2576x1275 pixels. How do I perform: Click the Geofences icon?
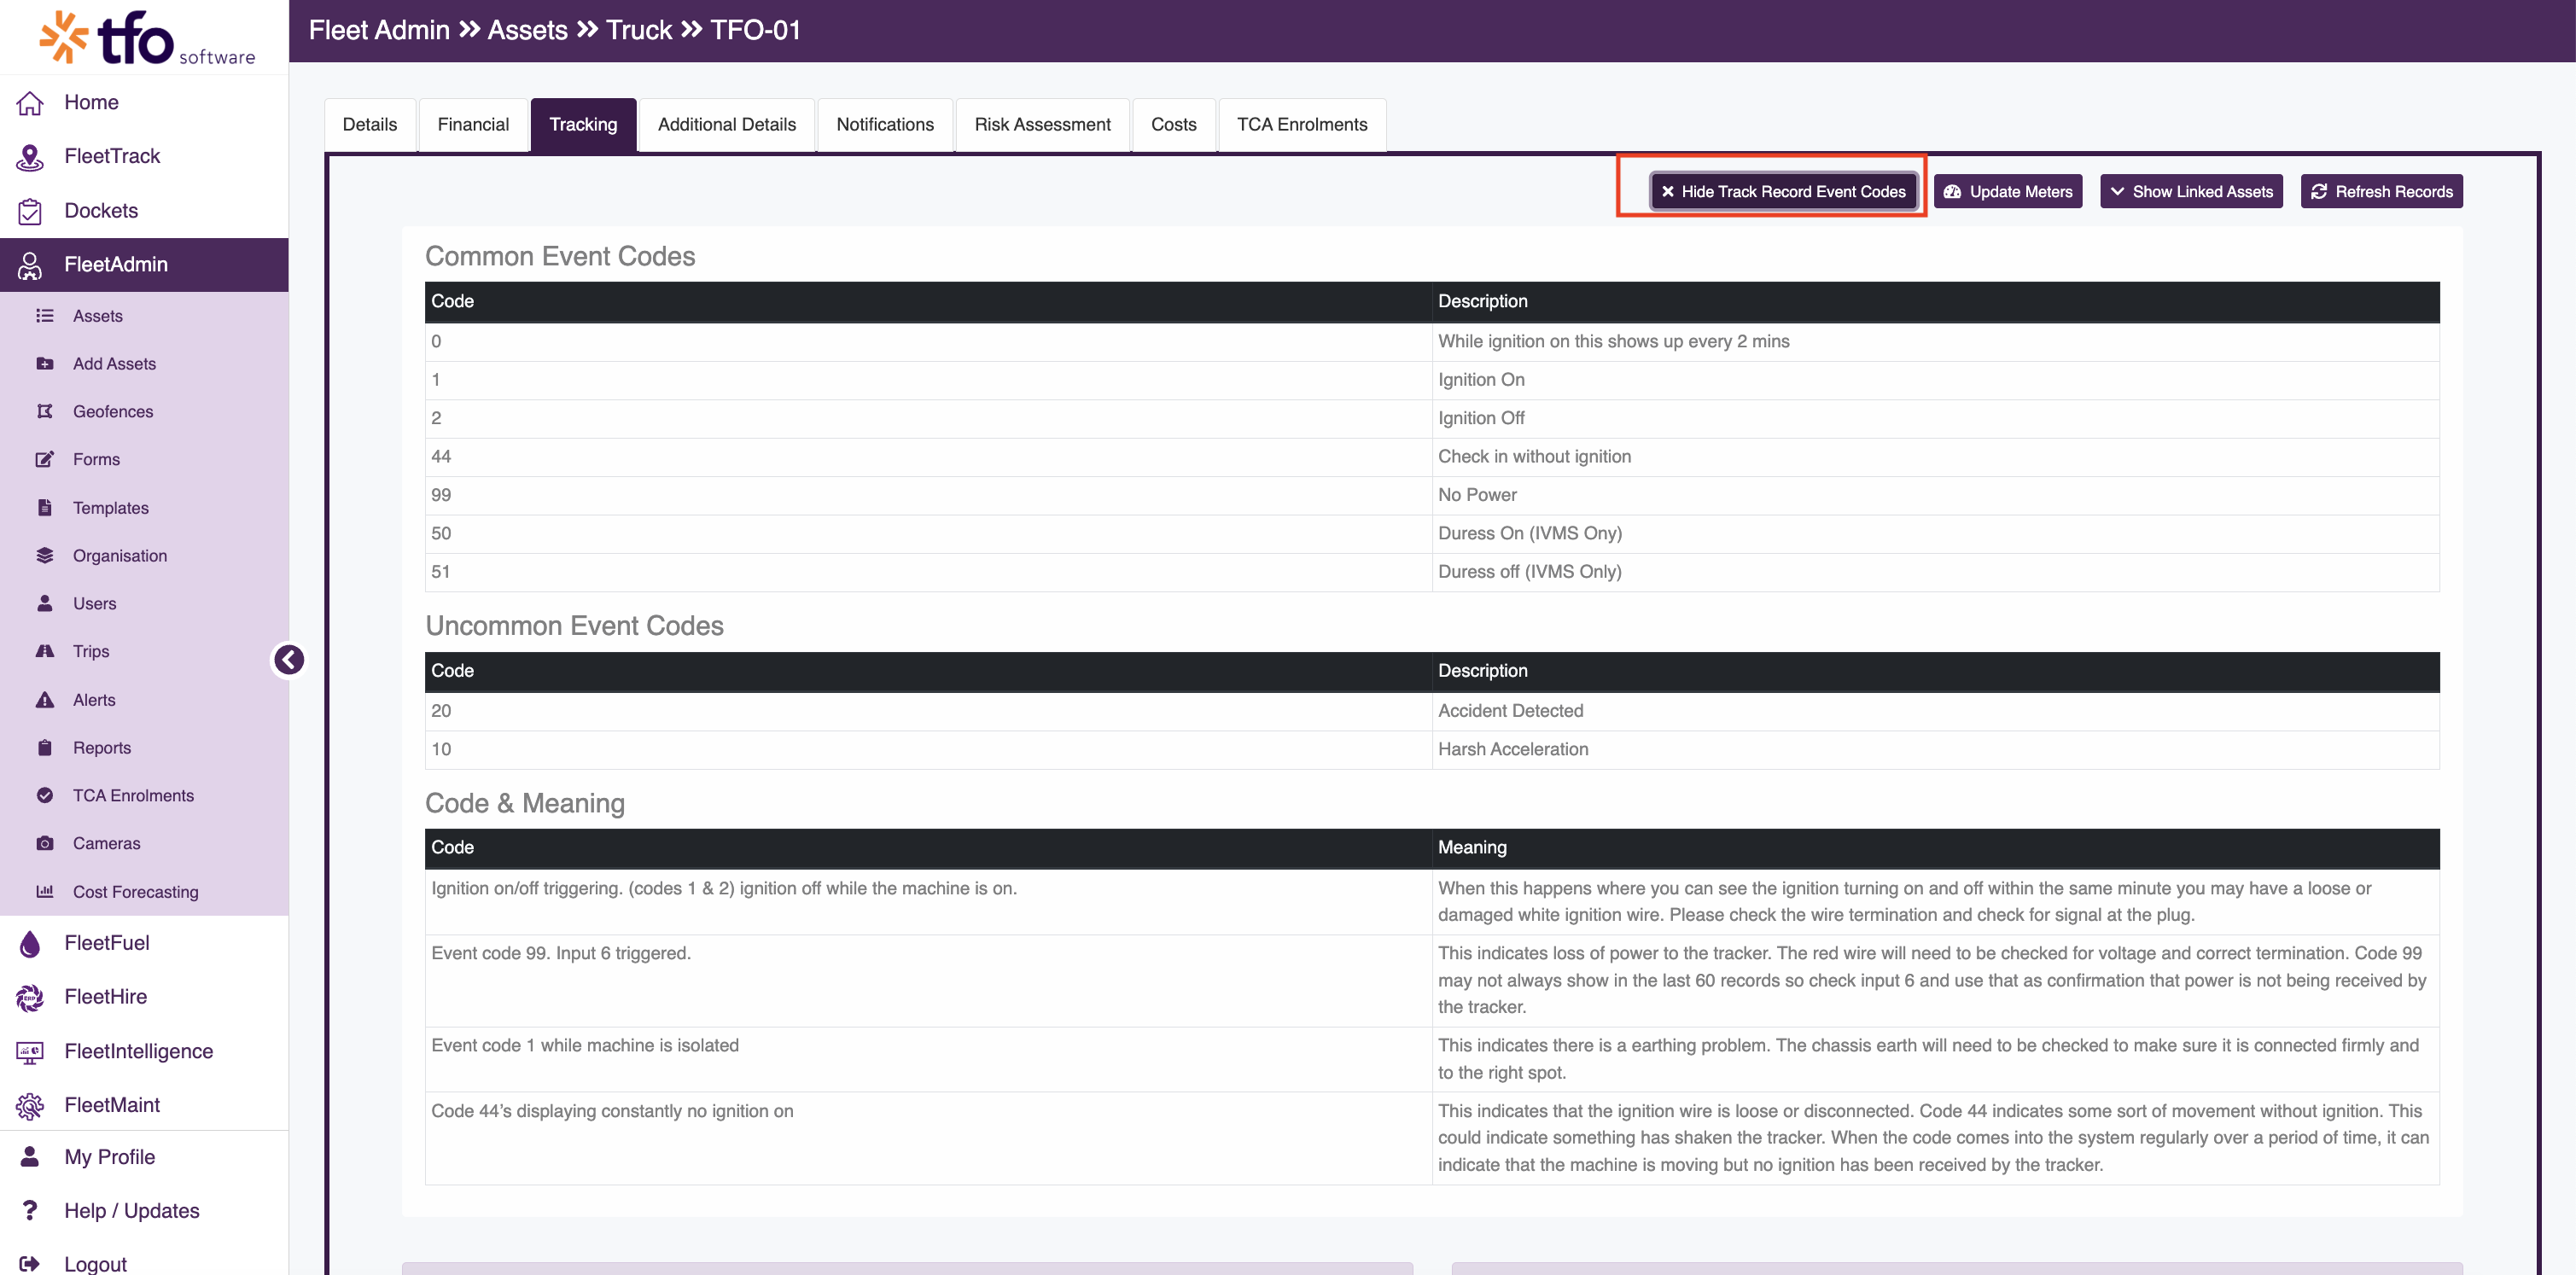[45, 411]
